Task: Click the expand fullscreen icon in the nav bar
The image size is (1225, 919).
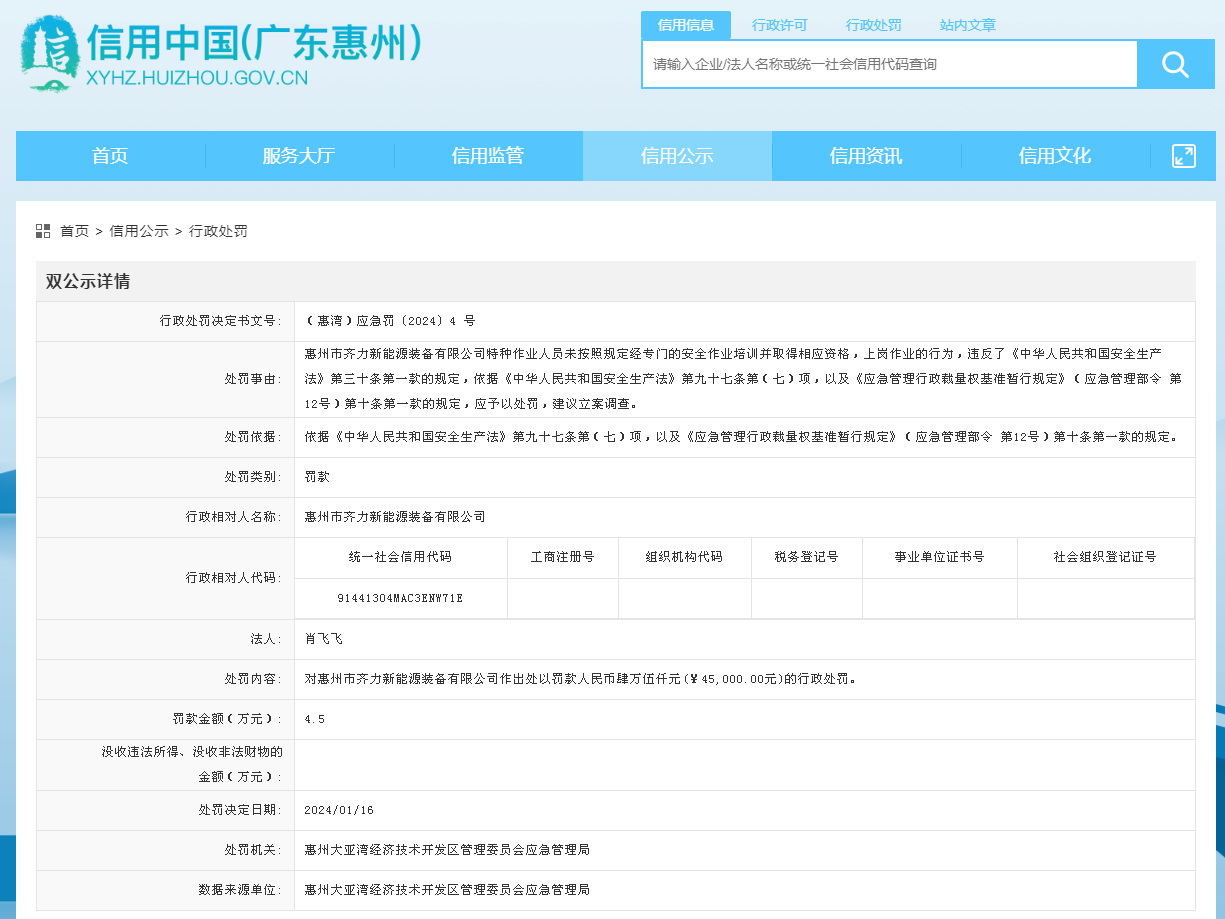Action: click(1184, 156)
